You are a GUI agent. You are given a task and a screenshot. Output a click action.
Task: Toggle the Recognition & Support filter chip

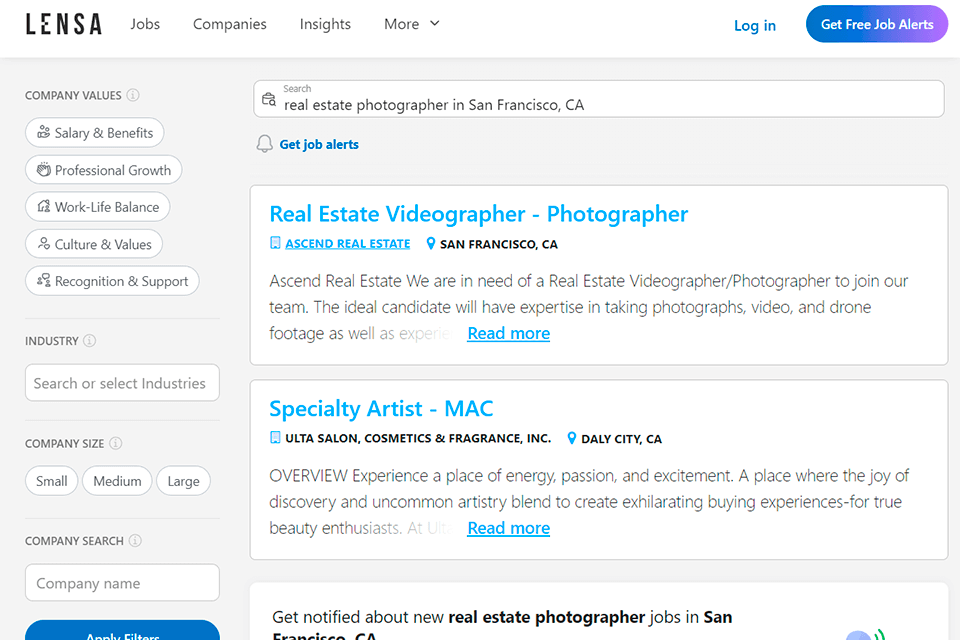point(112,281)
